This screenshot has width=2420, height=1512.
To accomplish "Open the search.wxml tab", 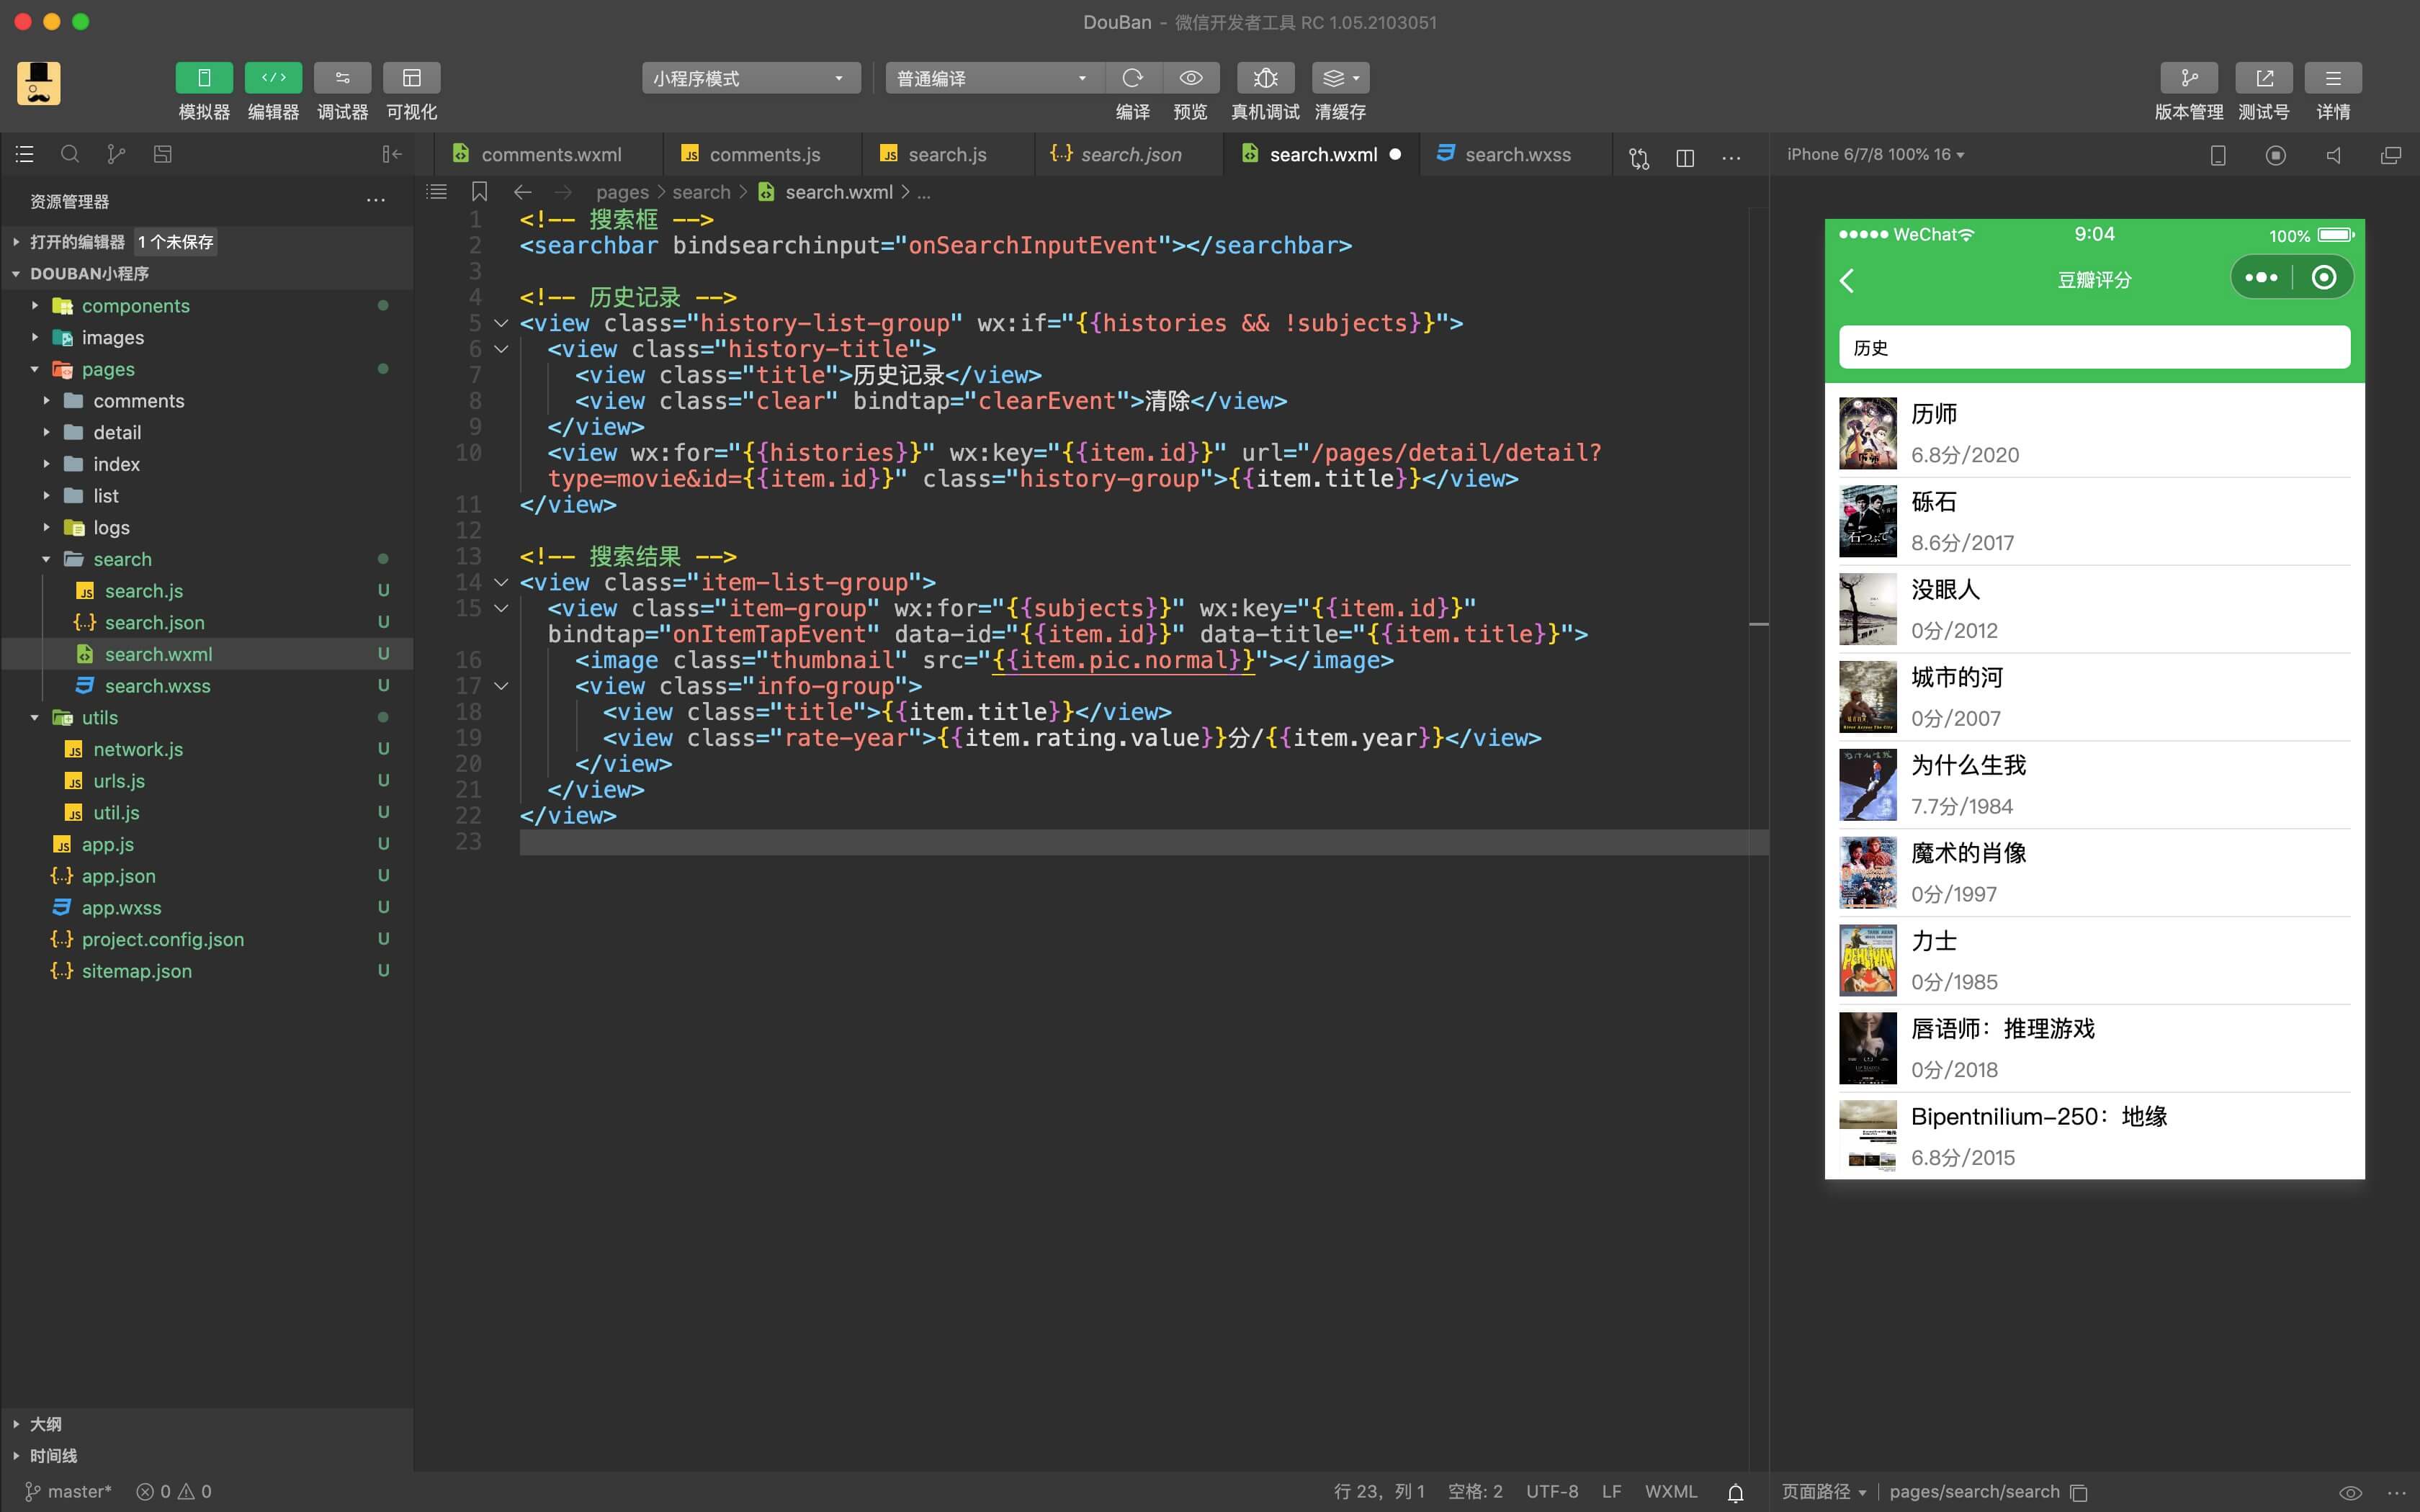I will click(x=1324, y=153).
